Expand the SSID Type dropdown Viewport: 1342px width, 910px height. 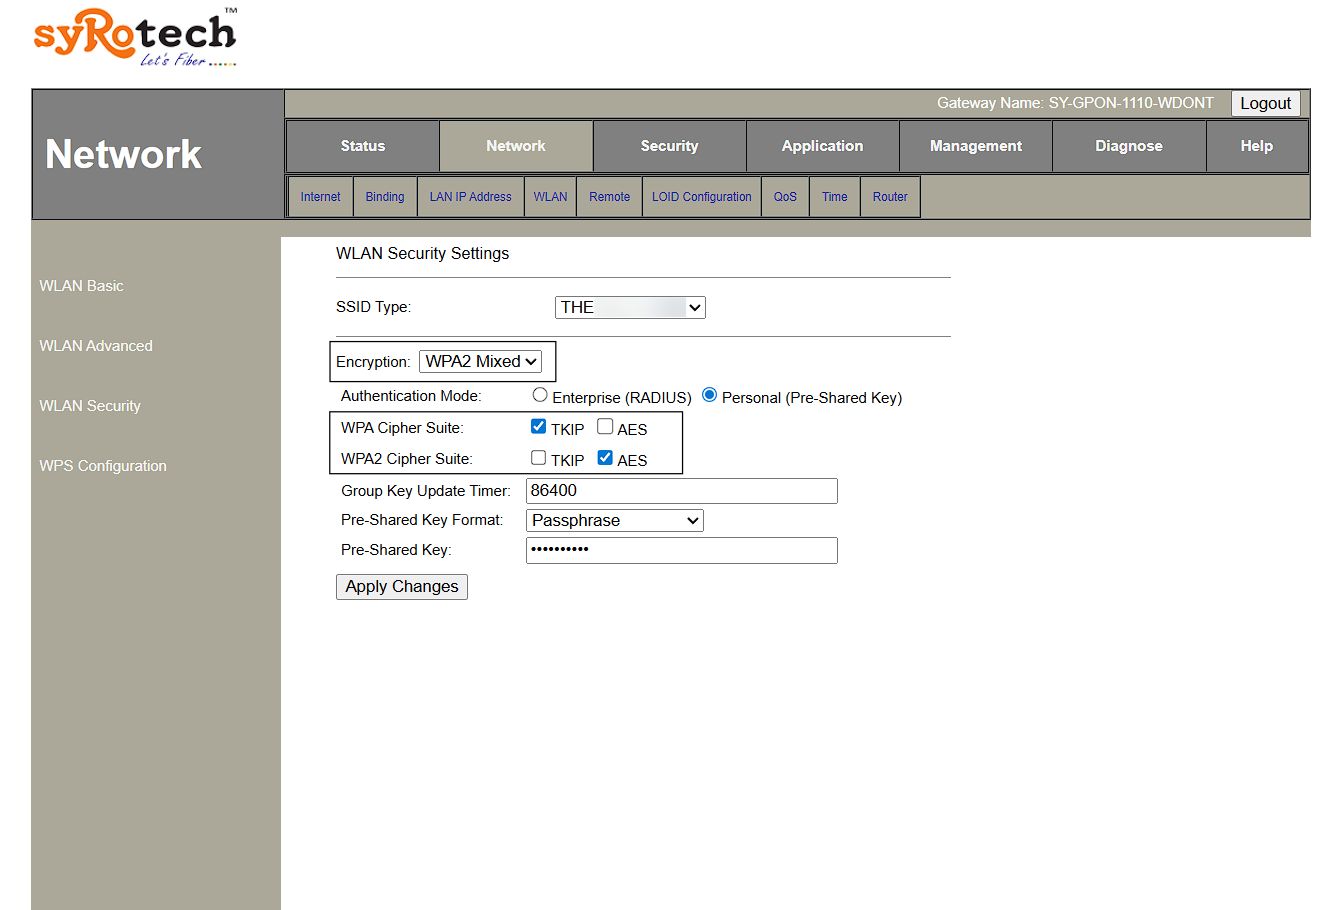pos(630,308)
